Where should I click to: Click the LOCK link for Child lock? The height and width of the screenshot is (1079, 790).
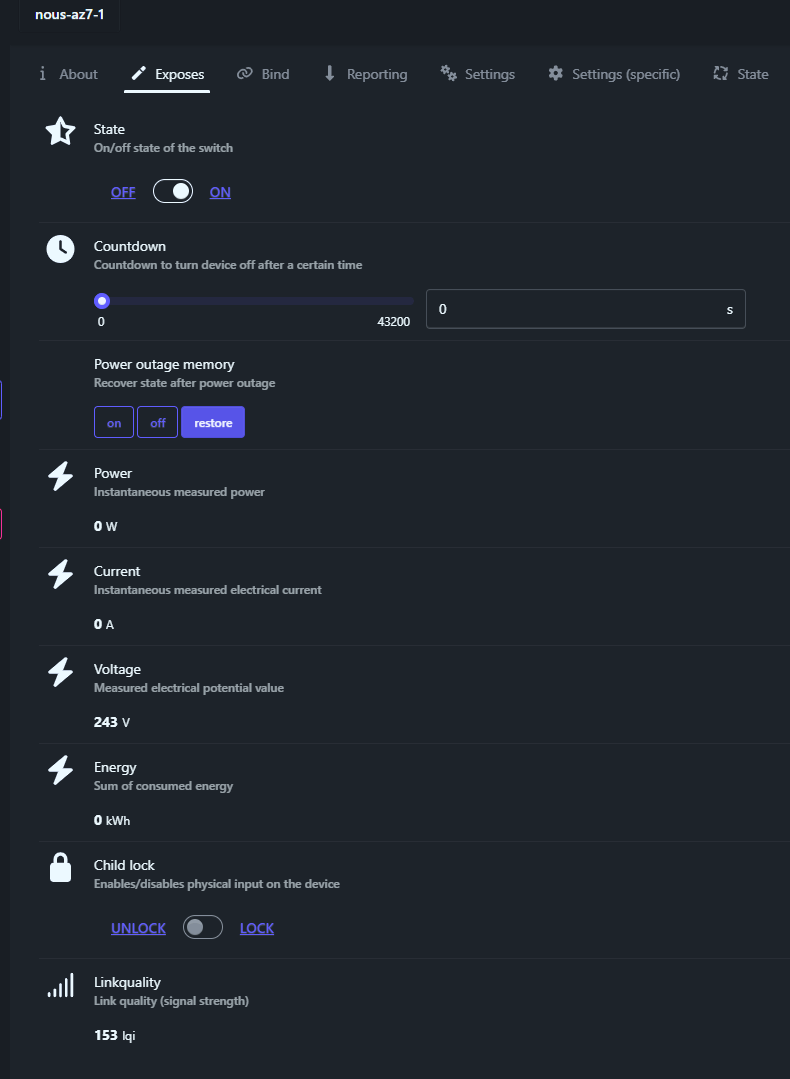(257, 928)
